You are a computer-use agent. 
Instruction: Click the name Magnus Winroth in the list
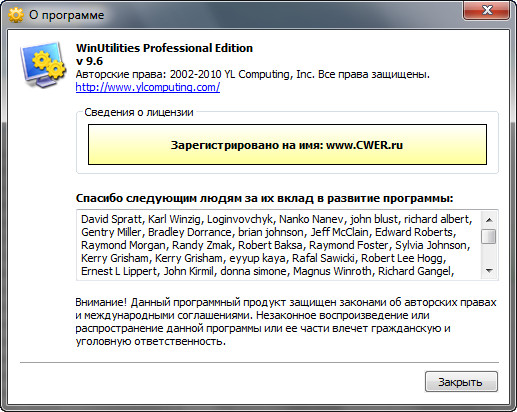pos(332,271)
